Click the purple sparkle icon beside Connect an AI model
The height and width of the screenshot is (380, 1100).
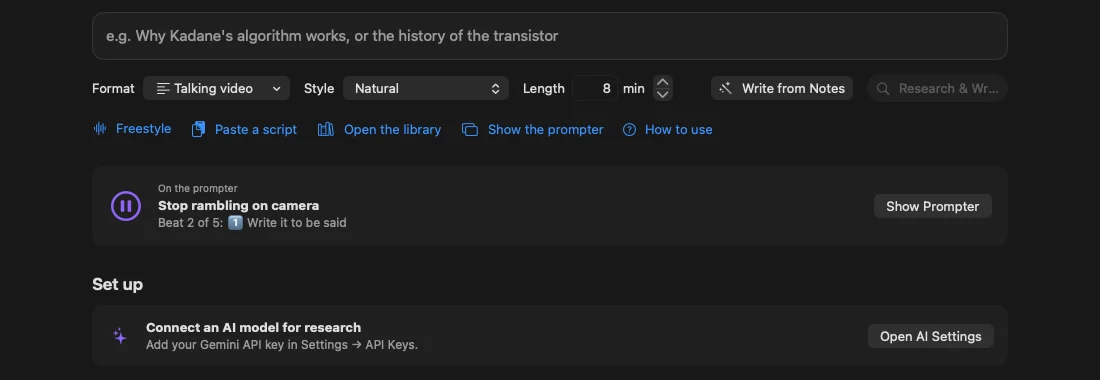(120, 336)
